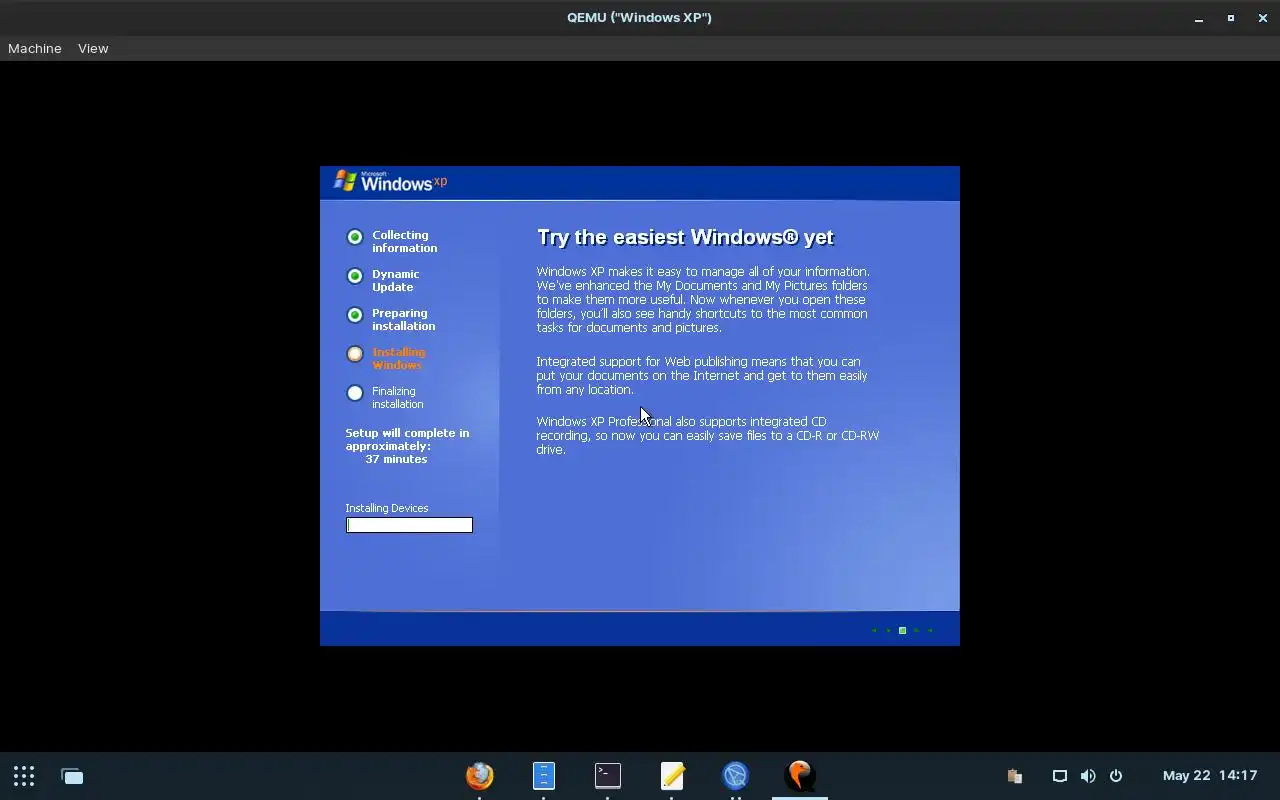Open the notes pencil app in dock

click(x=672, y=776)
